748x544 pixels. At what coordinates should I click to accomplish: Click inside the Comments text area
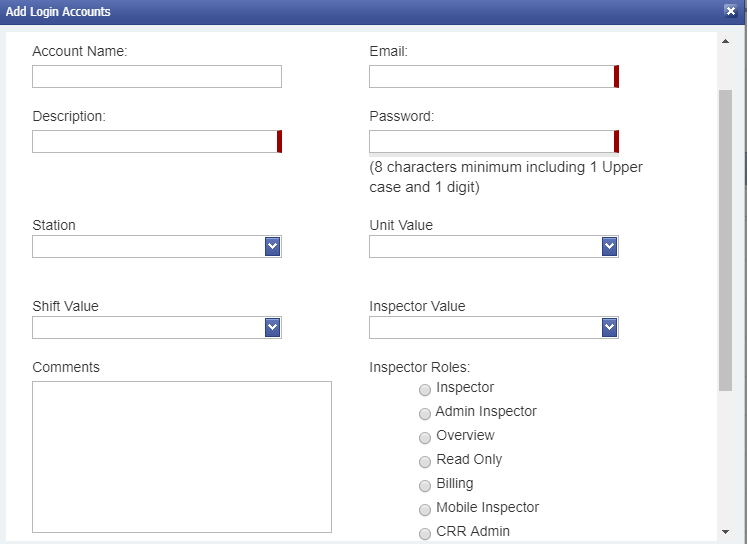tap(182, 457)
